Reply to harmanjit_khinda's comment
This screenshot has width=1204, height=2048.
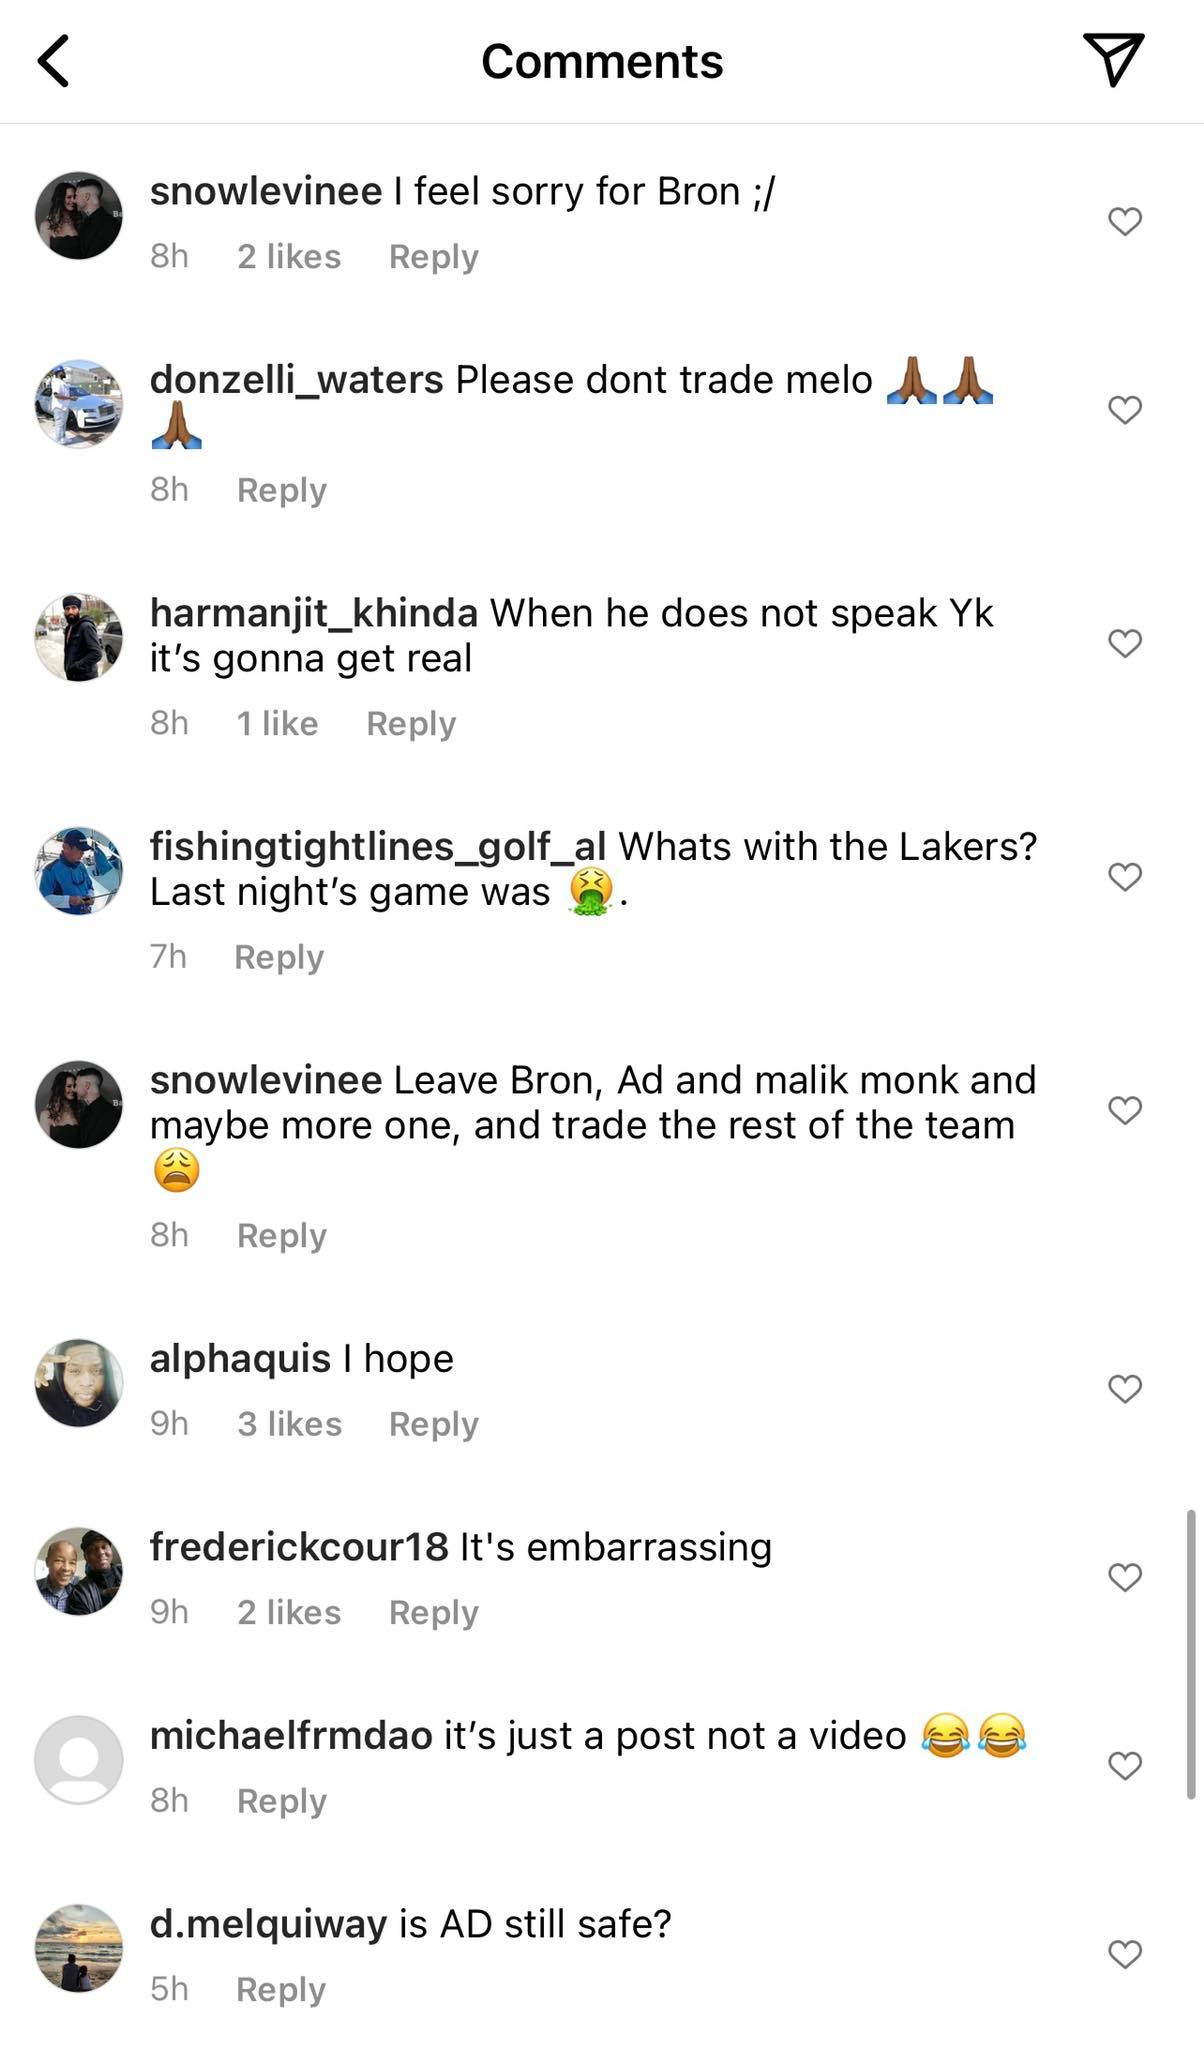point(410,722)
